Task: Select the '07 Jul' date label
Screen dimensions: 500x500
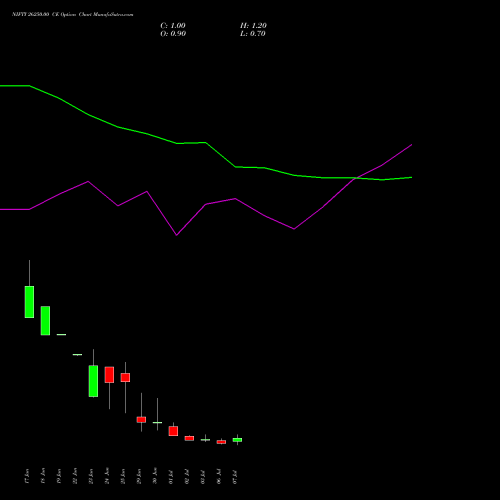Action: [x=235, y=477]
